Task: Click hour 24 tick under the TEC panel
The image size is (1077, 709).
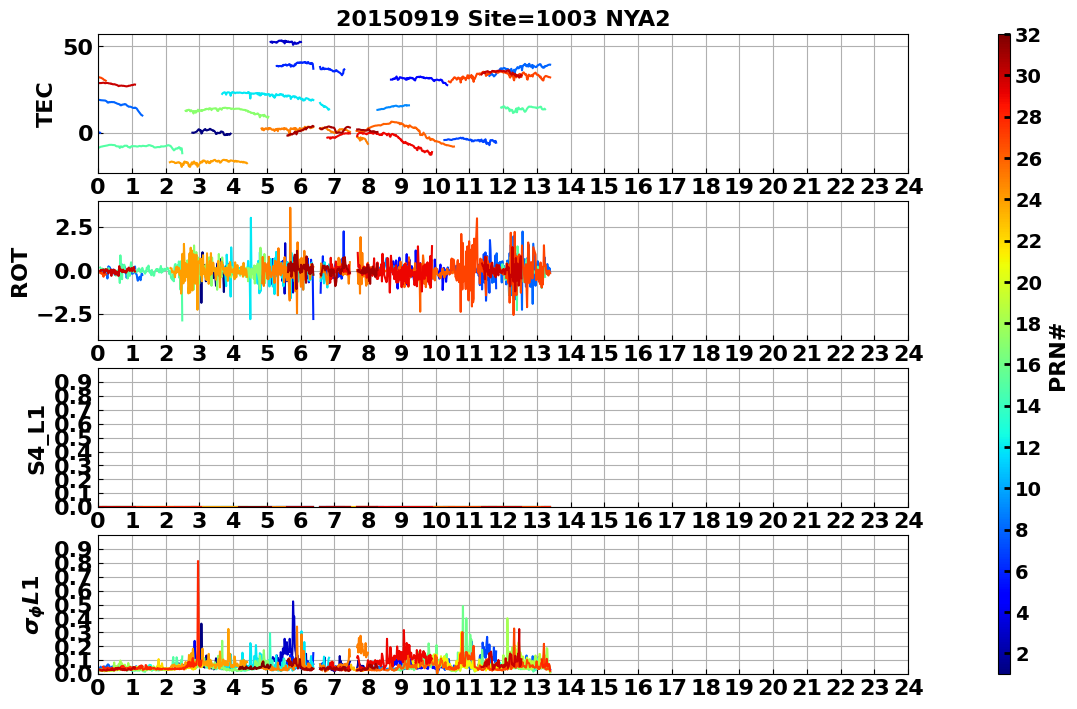Action: point(908,186)
